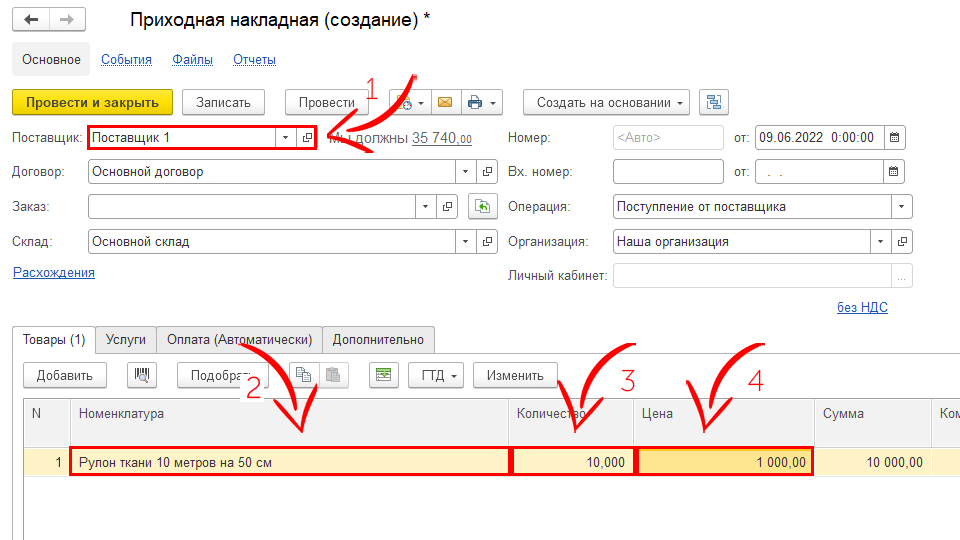The height and width of the screenshot is (540, 960).
Task: Click the Вх. номер input field
Action: (667, 172)
